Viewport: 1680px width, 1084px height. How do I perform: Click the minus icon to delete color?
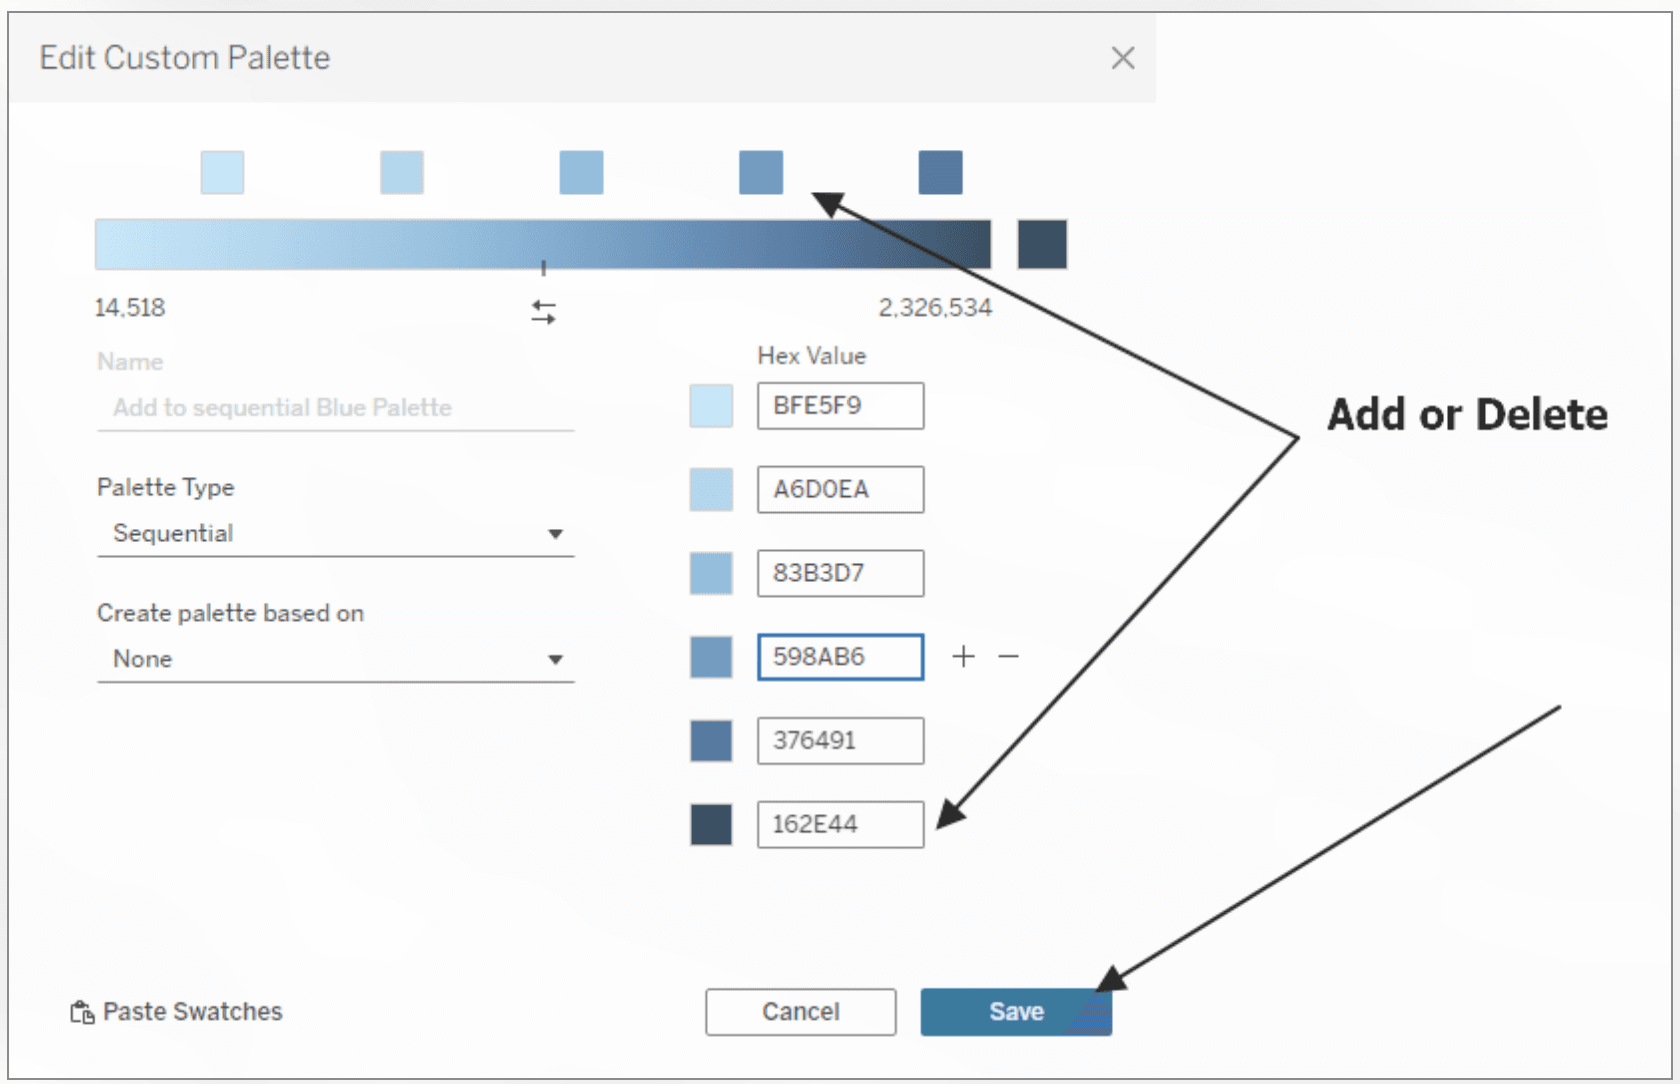coord(1008,656)
